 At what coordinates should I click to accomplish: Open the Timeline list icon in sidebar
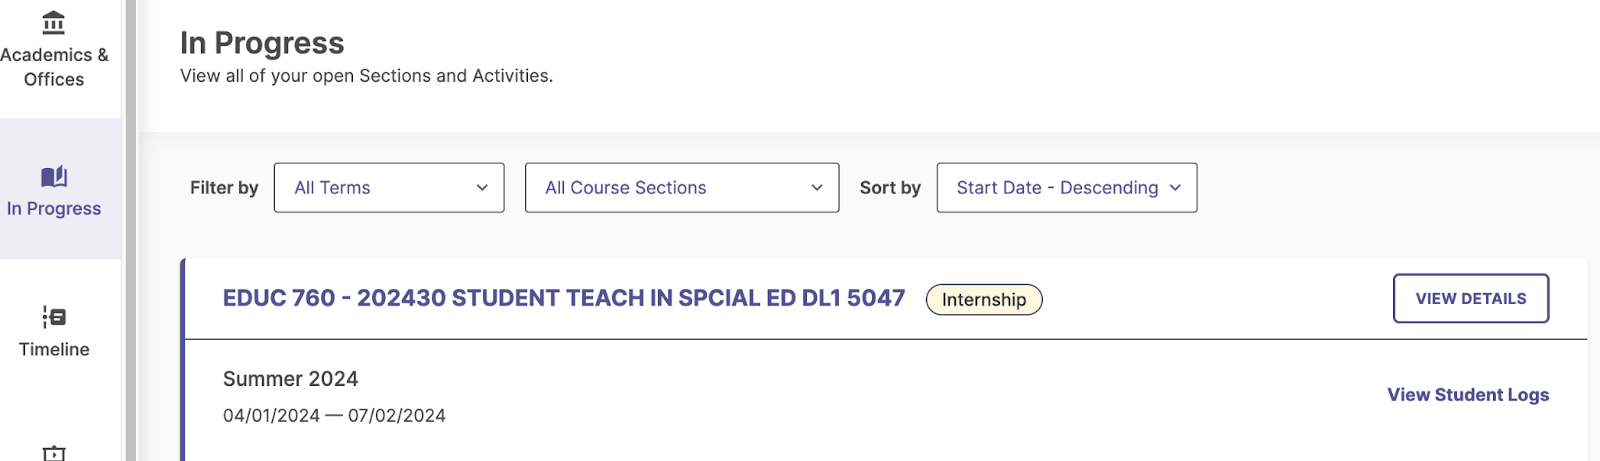click(54, 317)
